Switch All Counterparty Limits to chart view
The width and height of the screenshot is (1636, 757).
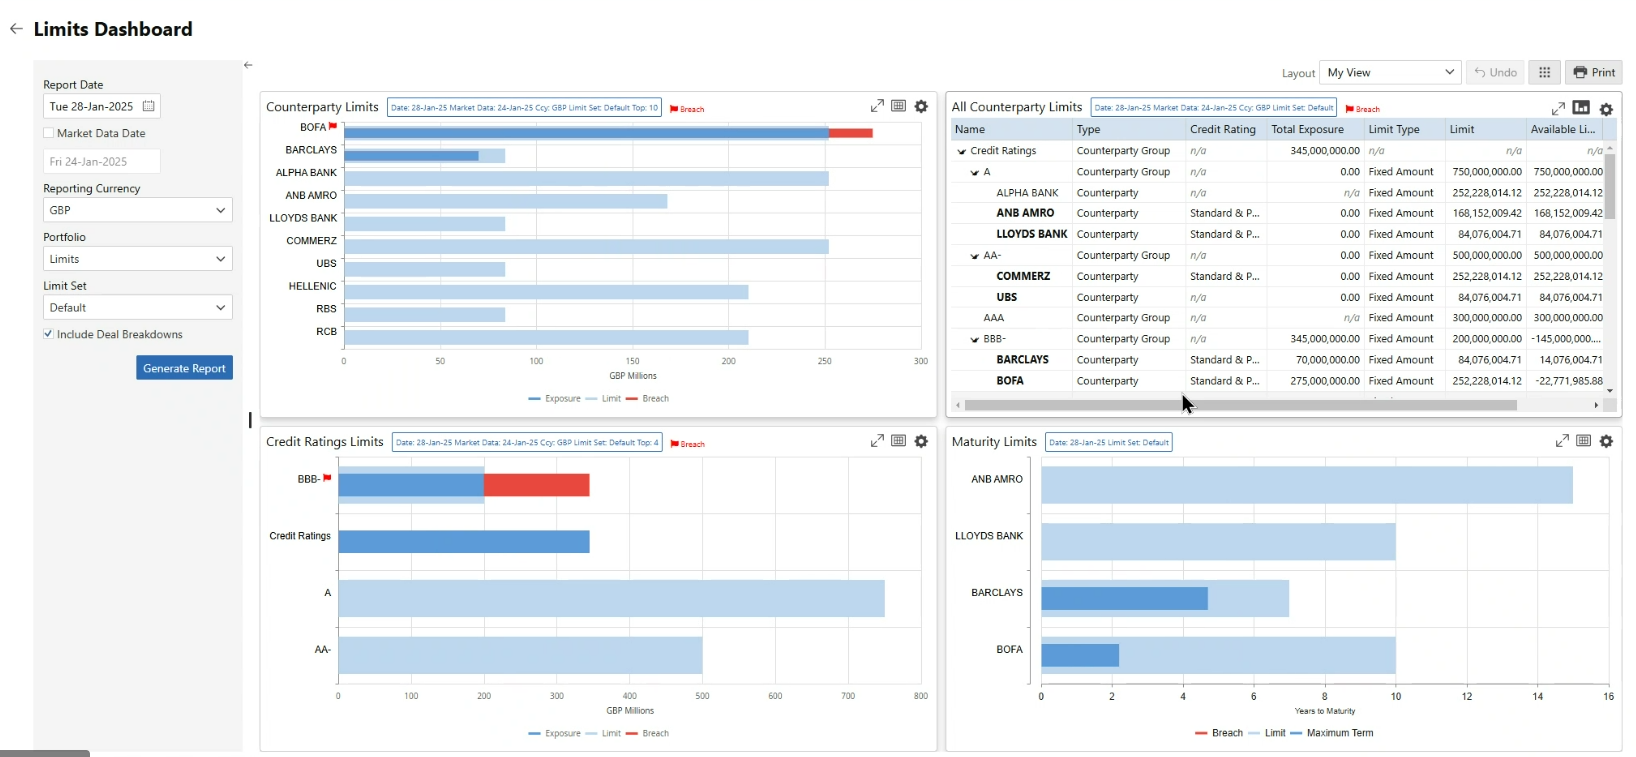tap(1581, 107)
